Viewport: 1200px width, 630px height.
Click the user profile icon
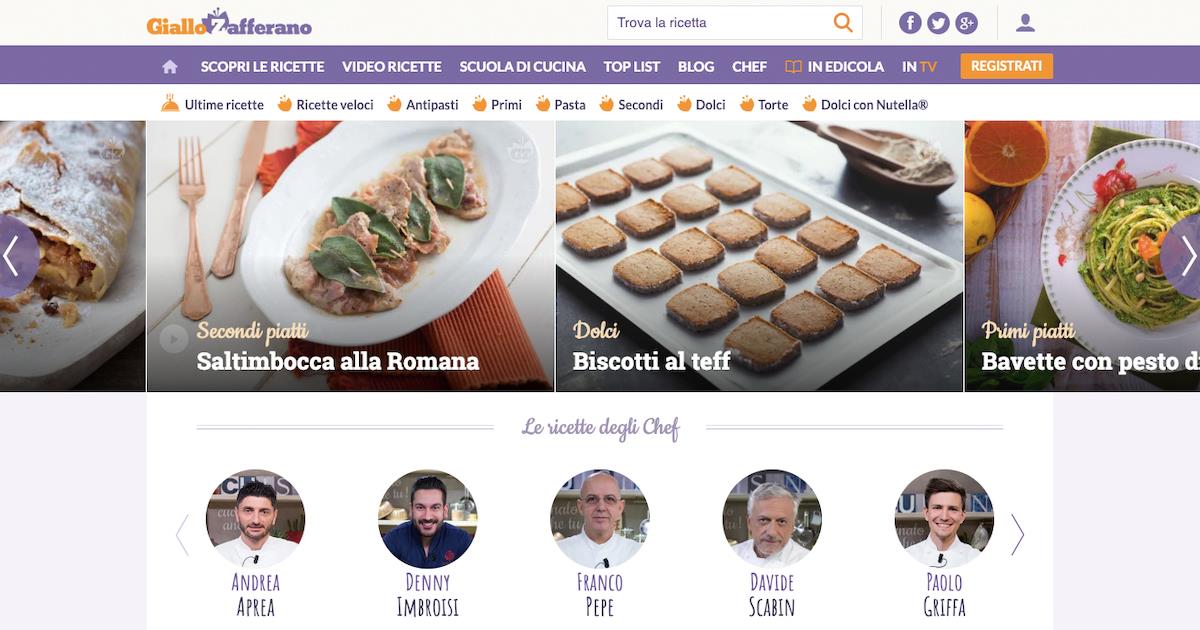(1025, 23)
